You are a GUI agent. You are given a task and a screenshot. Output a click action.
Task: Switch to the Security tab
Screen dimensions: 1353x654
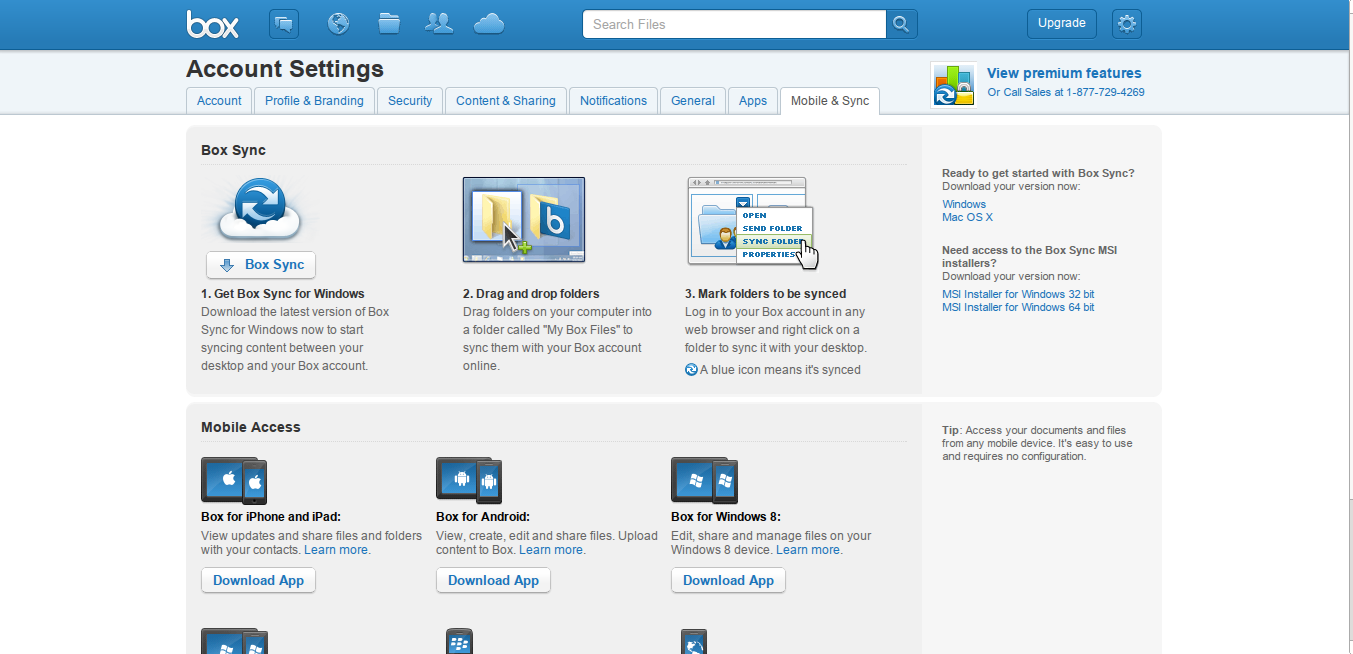click(410, 101)
